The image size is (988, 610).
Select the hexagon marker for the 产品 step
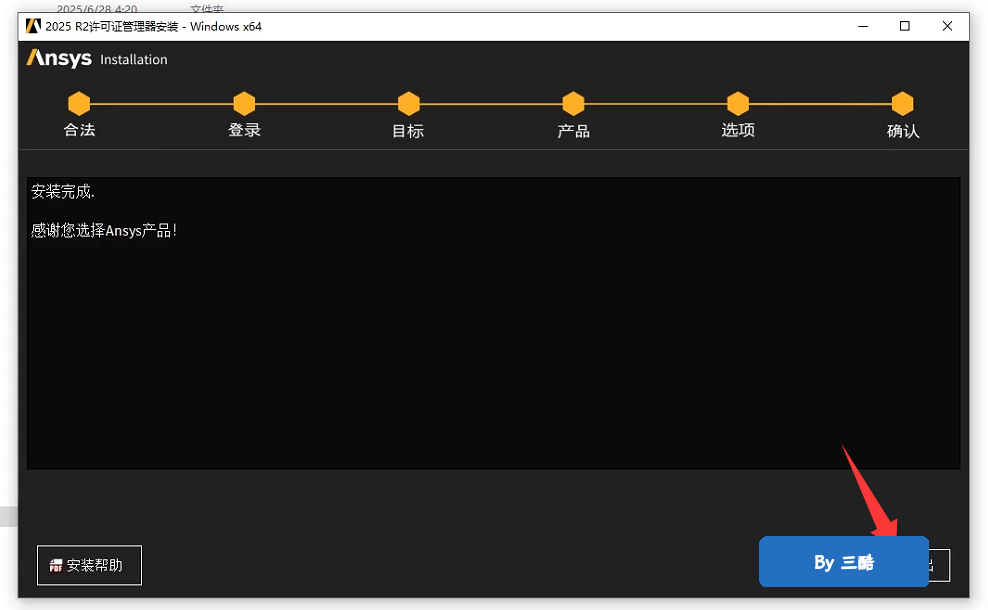tap(573, 103)
